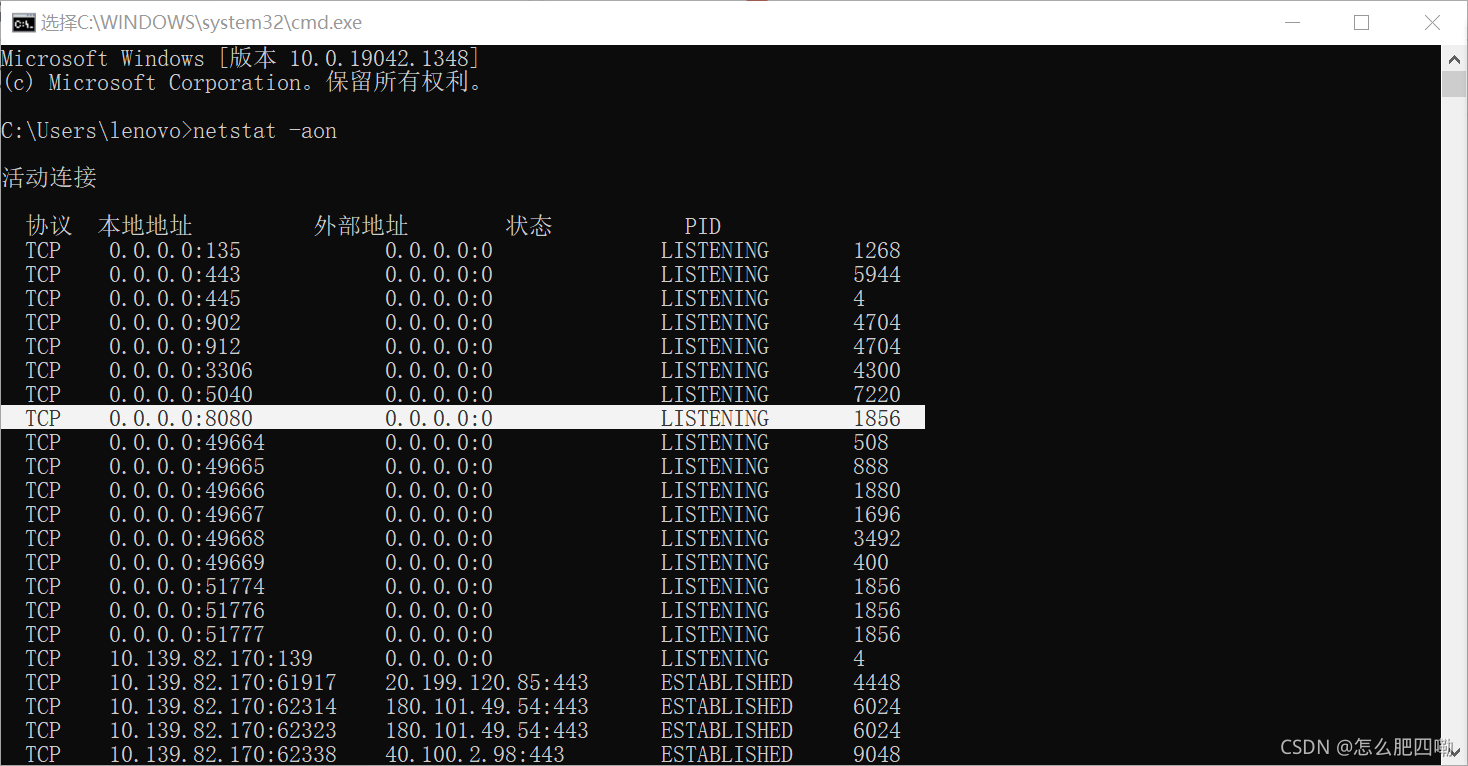
Task: Click the 本地地址 column header
Action: 145,226
